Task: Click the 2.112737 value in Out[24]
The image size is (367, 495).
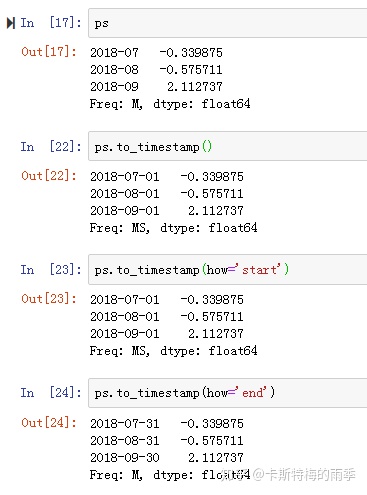Action: 216,458
